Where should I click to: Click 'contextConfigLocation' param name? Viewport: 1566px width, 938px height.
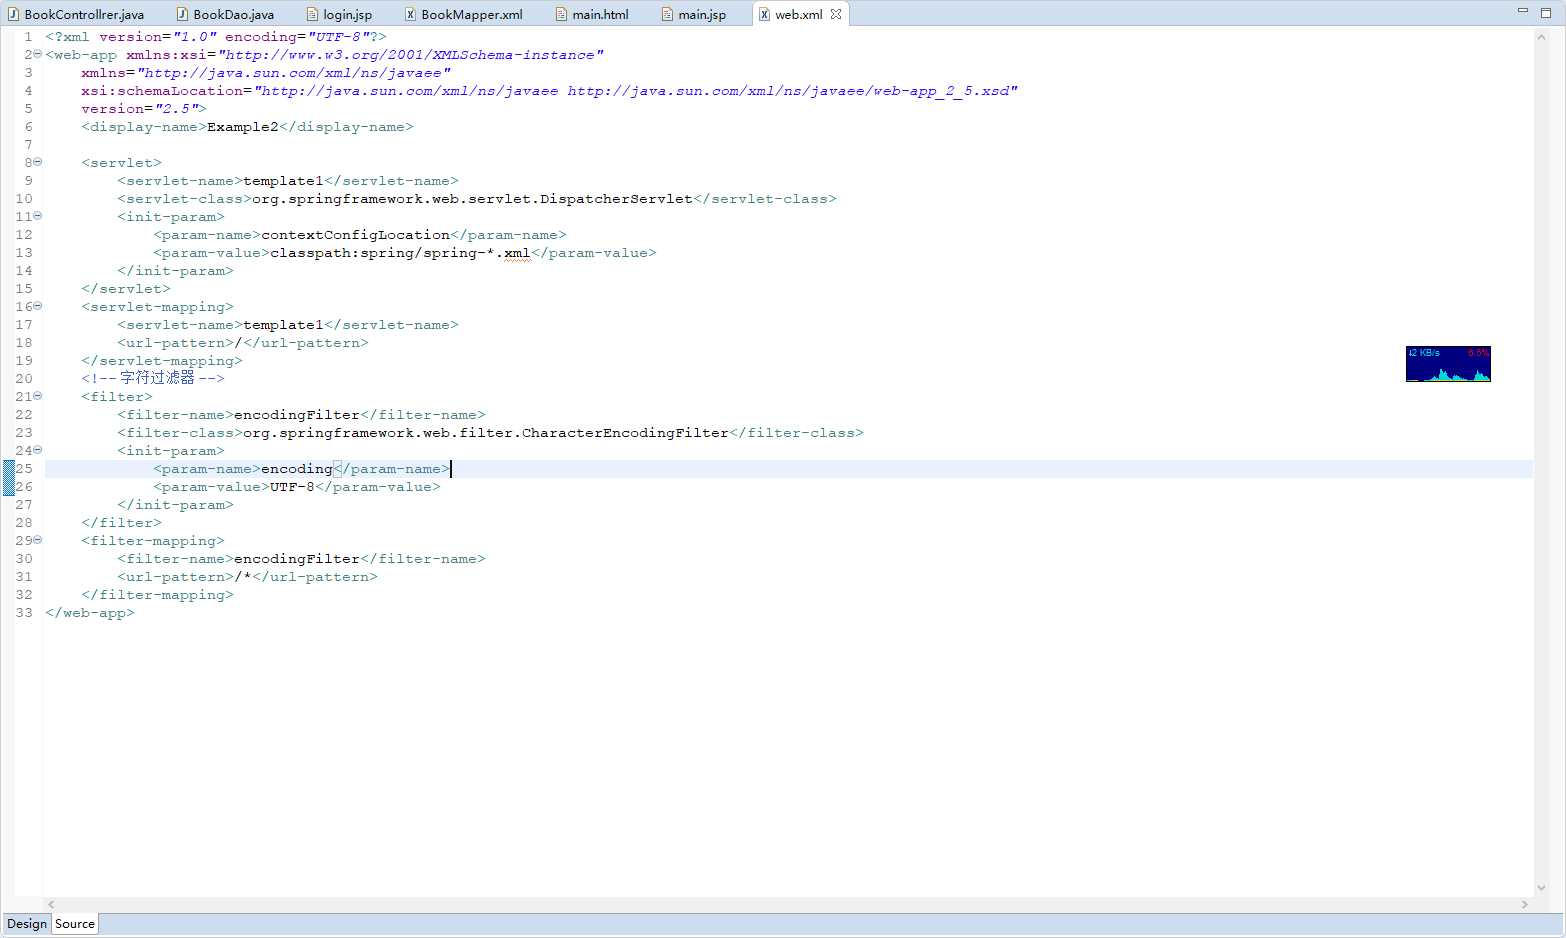356,235
